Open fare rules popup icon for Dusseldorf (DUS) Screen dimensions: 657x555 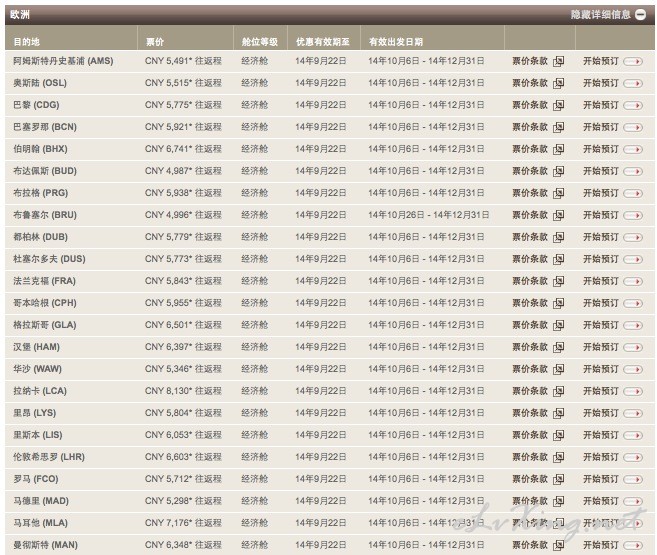(x=558, y=259)
